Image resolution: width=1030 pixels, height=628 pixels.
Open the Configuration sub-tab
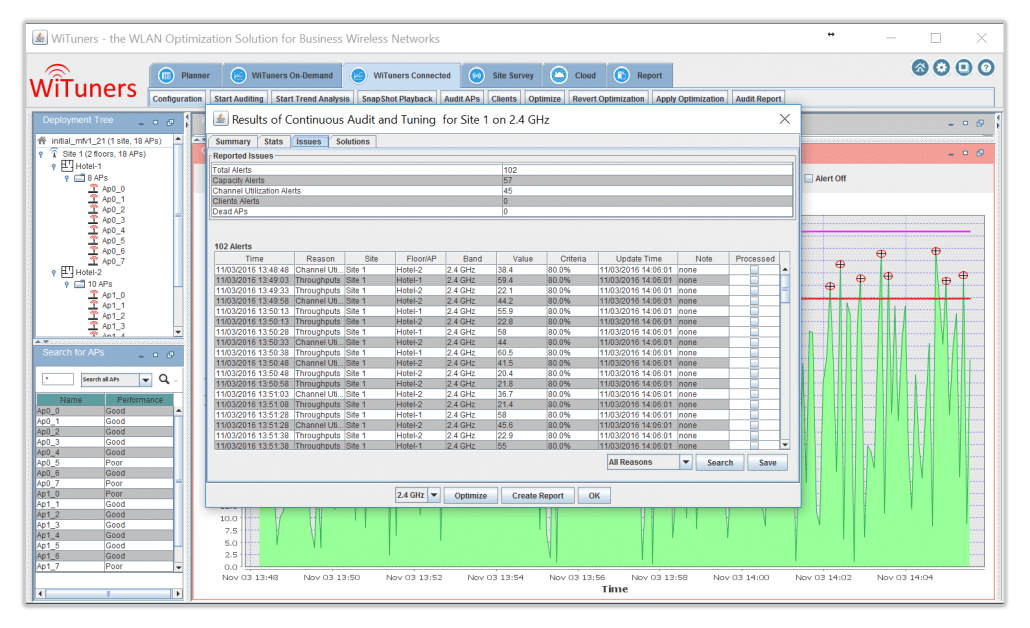(177, 99)
